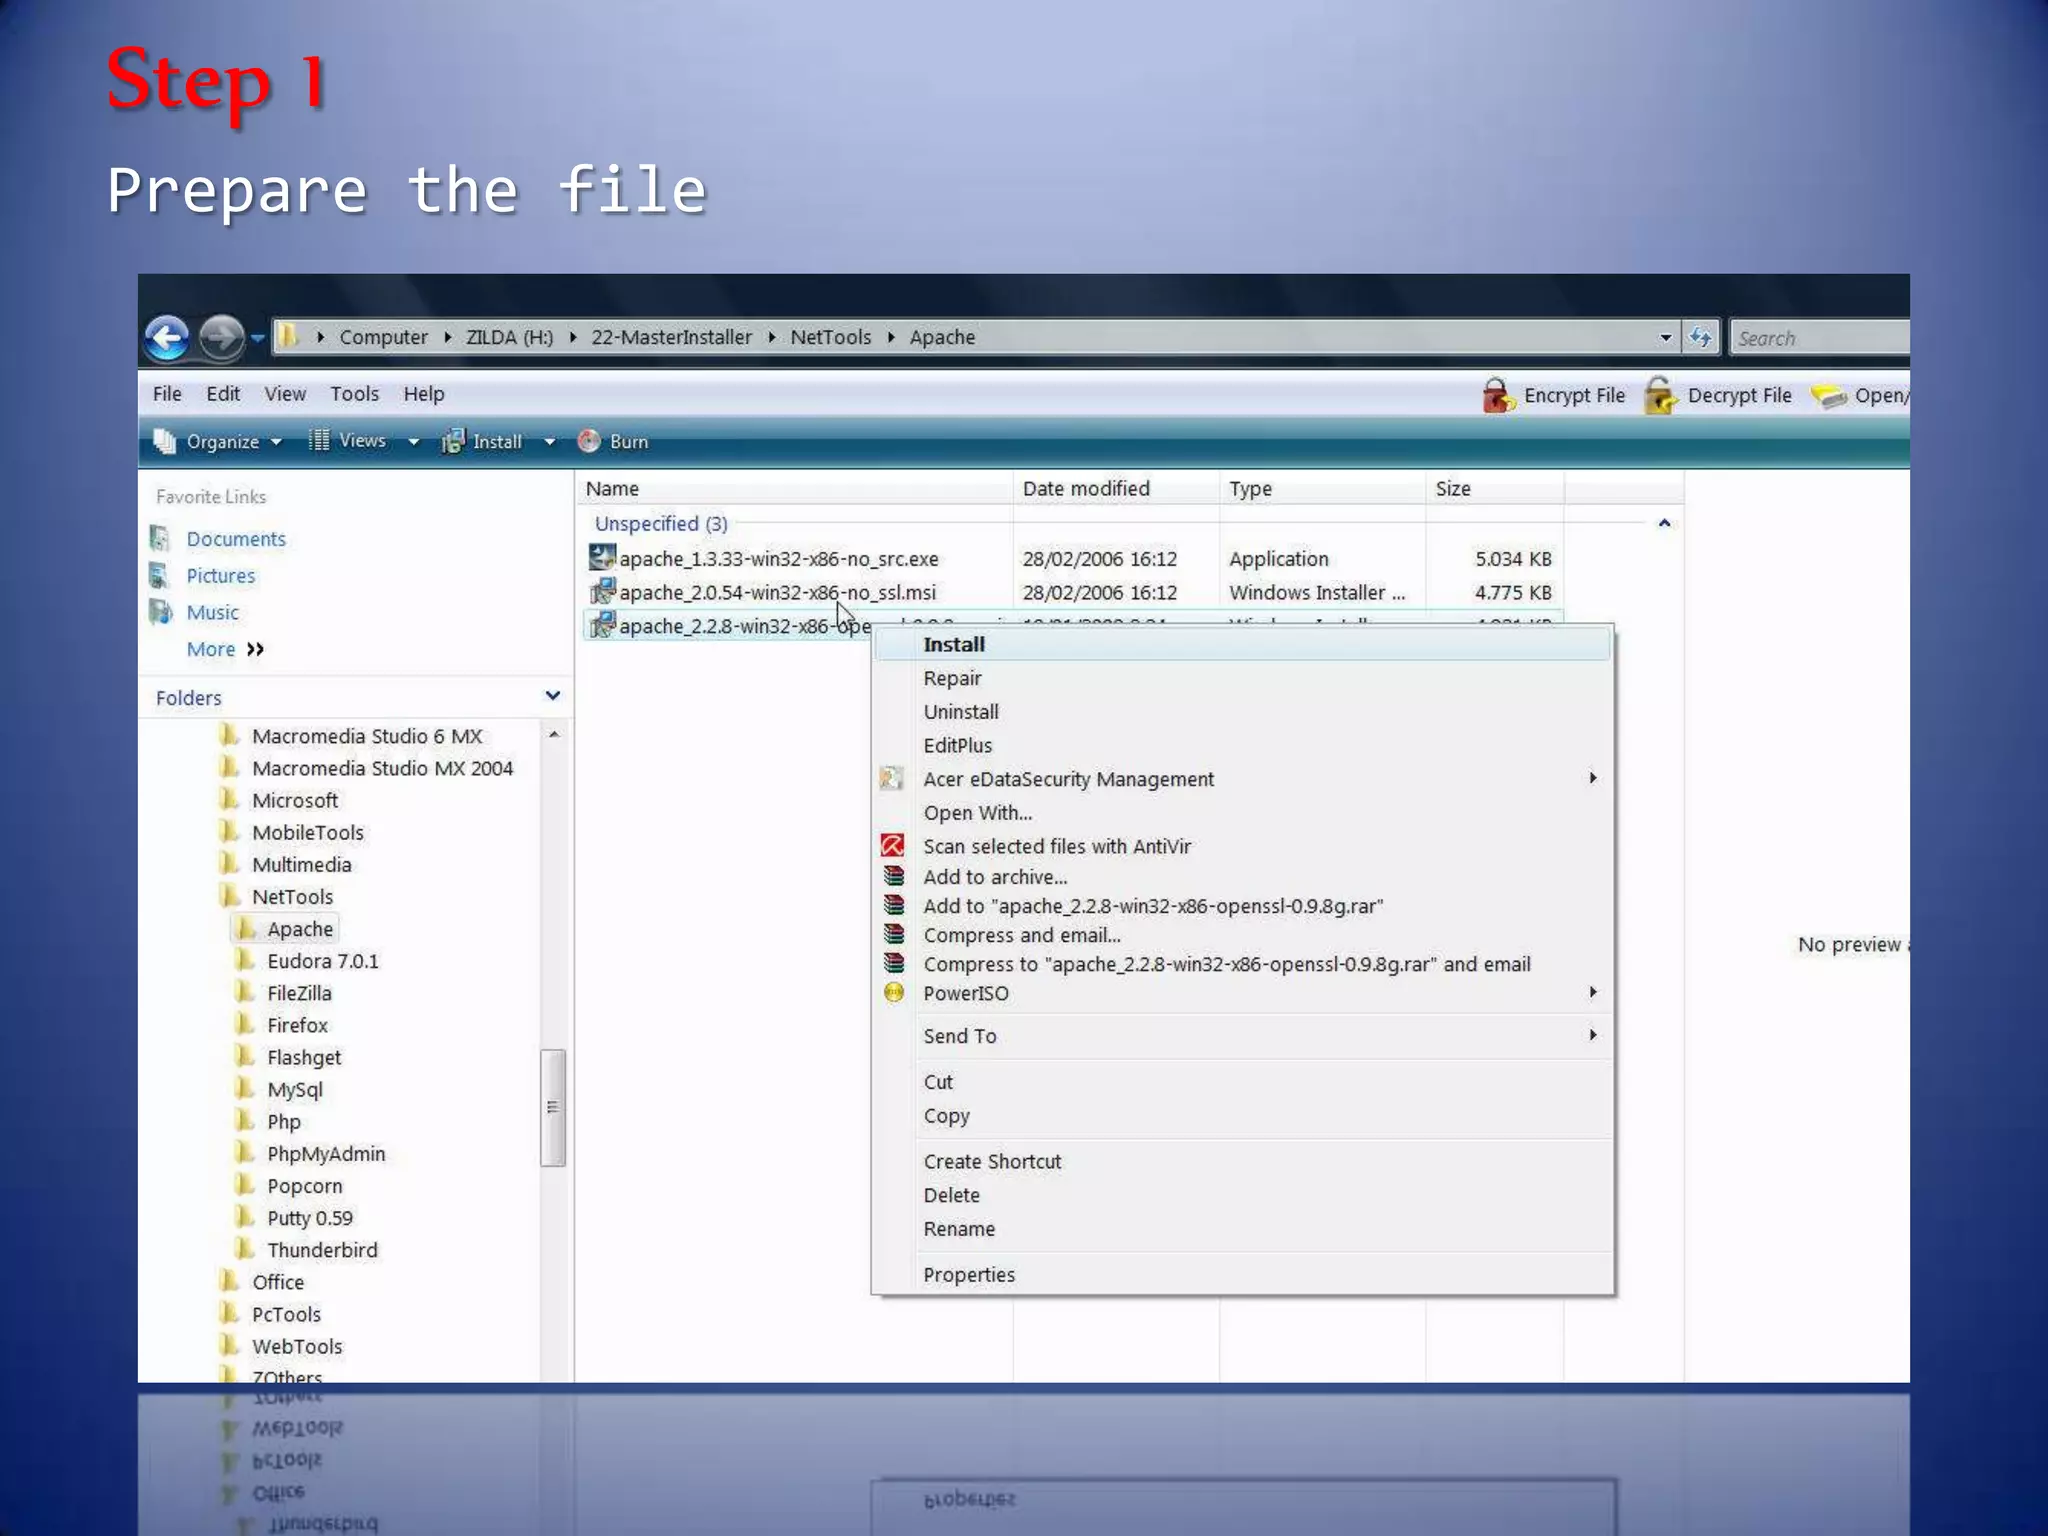Click folder tree scroll-up arrow

click(x=553, y=735)
